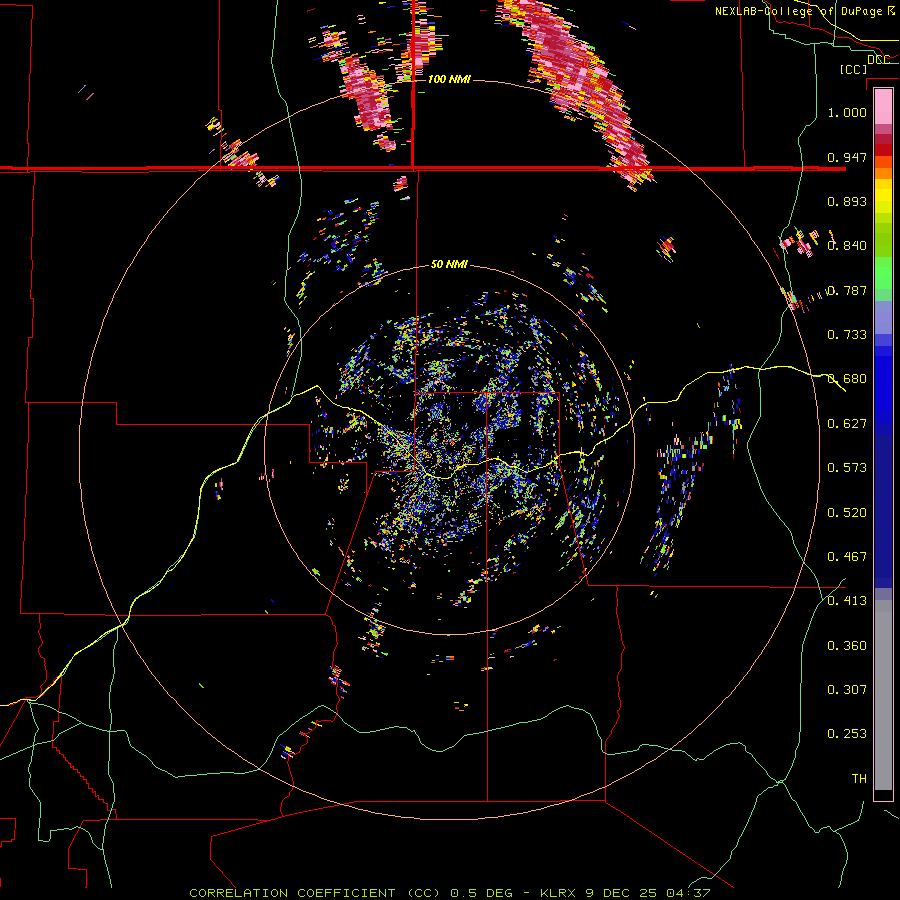Click the 9 DEC 25 04:37 timestamp
900x900 pixels.
click(x=648, y=893)
